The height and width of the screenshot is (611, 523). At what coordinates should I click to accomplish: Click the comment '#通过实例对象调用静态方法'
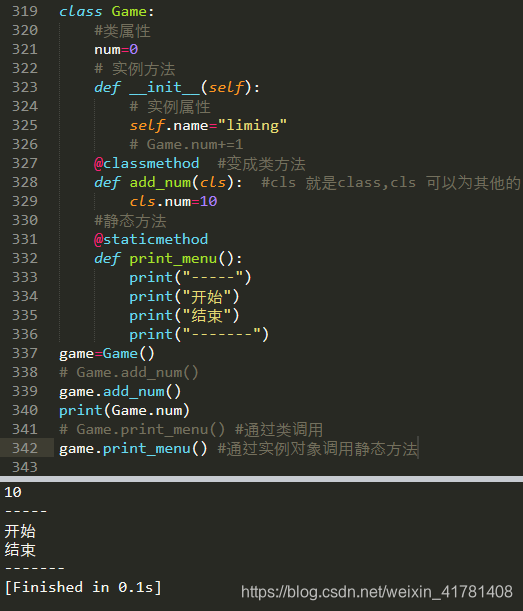pyautogui.click(x=318, y=449)
